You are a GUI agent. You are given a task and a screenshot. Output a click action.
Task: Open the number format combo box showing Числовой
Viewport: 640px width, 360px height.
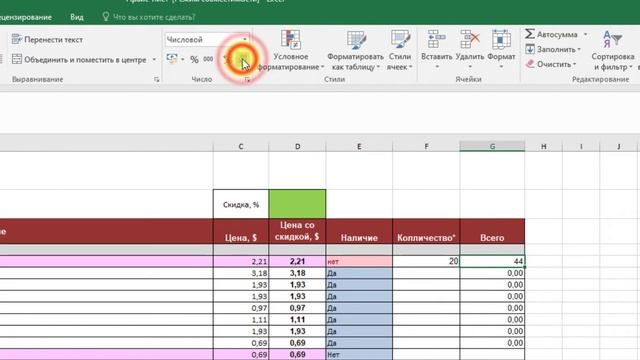[207, 40]
